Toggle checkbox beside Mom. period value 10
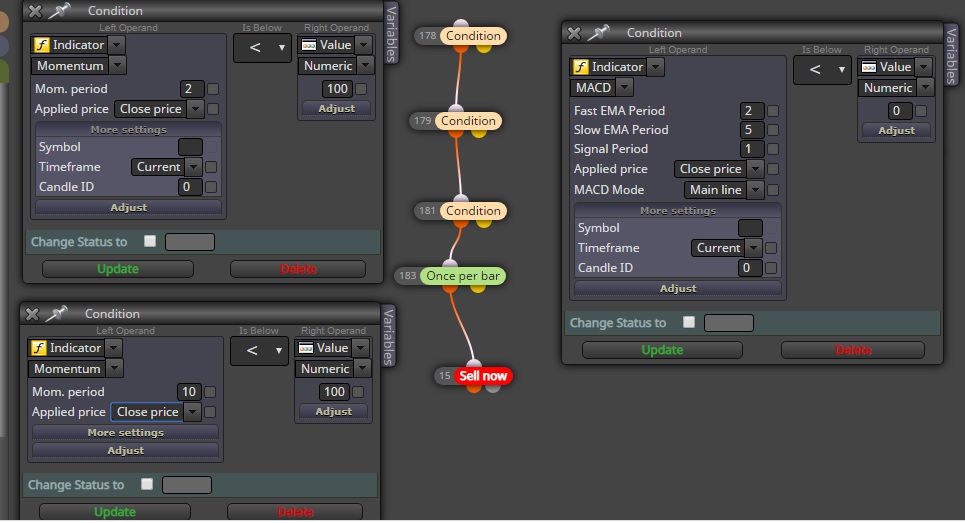Screen dimensions: 965x523 [210, 392]
